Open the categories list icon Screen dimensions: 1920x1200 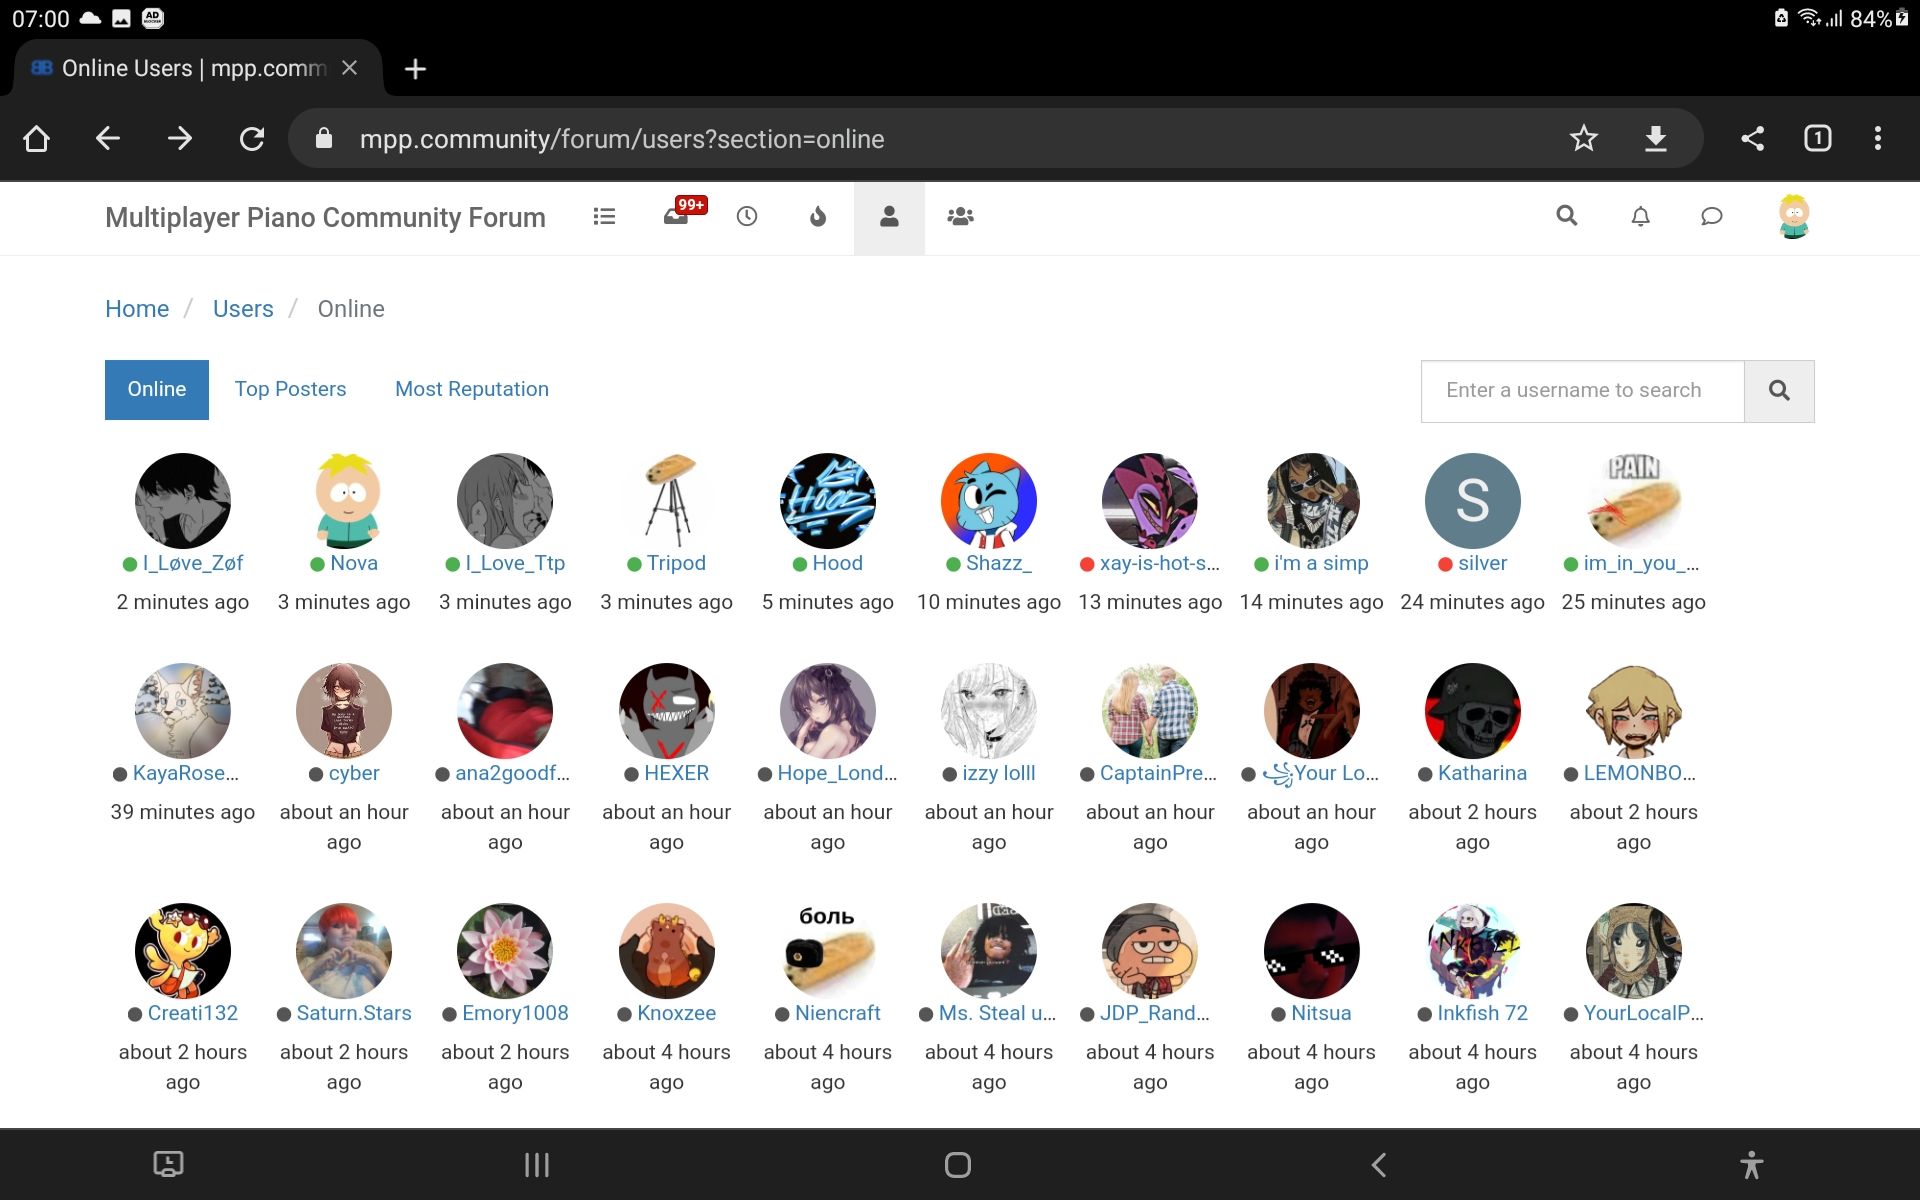point(604,216)
